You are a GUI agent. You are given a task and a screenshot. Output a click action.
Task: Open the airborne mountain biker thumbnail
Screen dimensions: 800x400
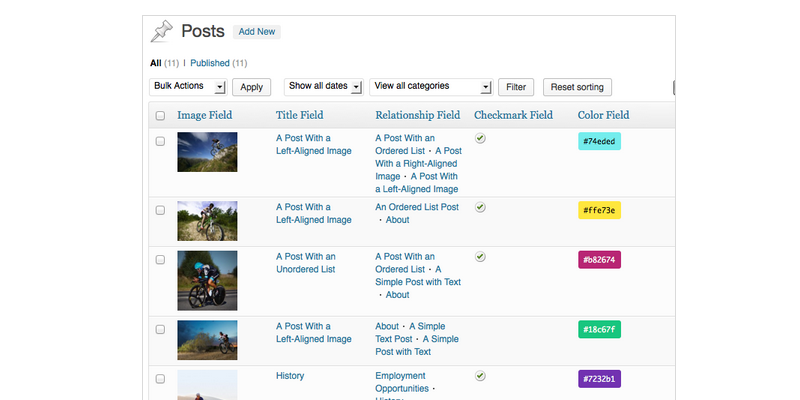[x=207, y=152]
